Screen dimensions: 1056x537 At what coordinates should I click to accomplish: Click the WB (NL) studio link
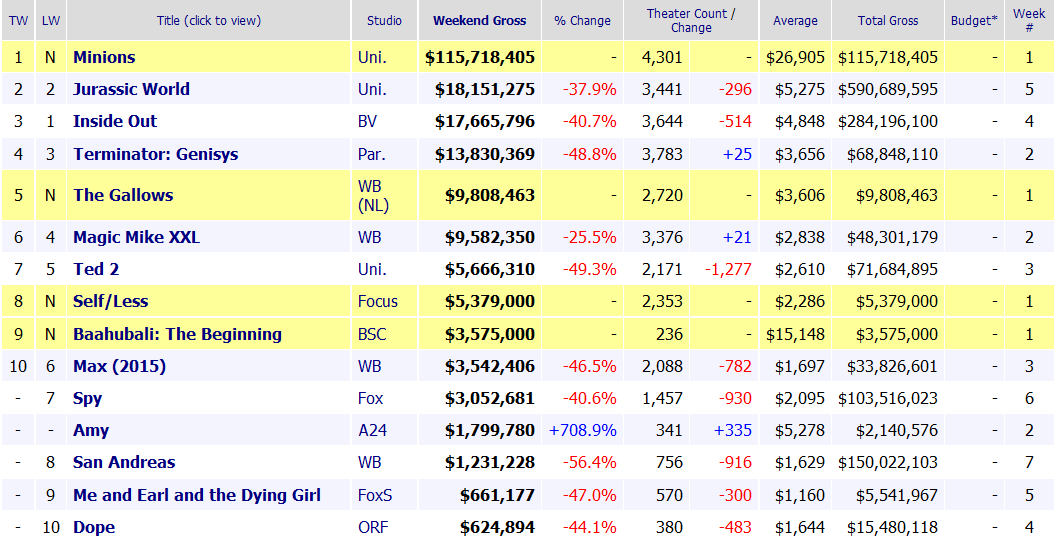point(374,195)
